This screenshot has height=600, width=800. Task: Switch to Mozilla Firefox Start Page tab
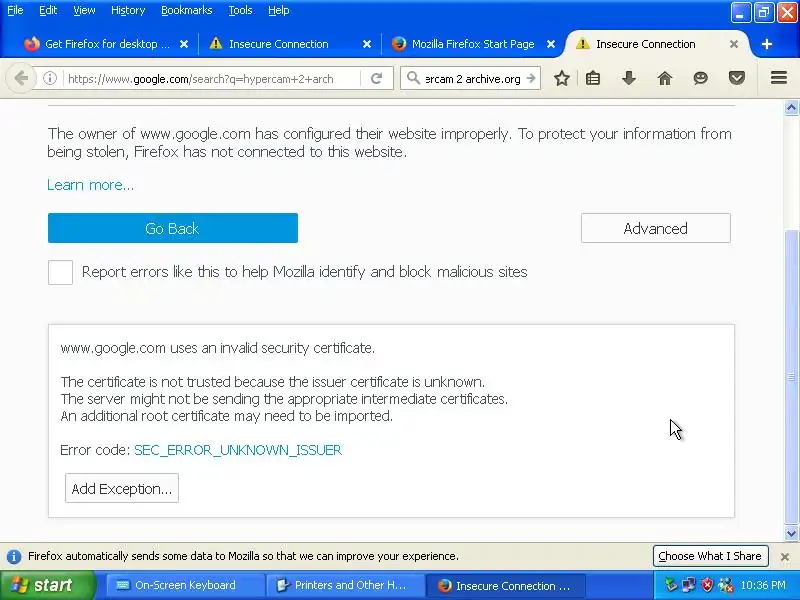[x=473, y=44]
